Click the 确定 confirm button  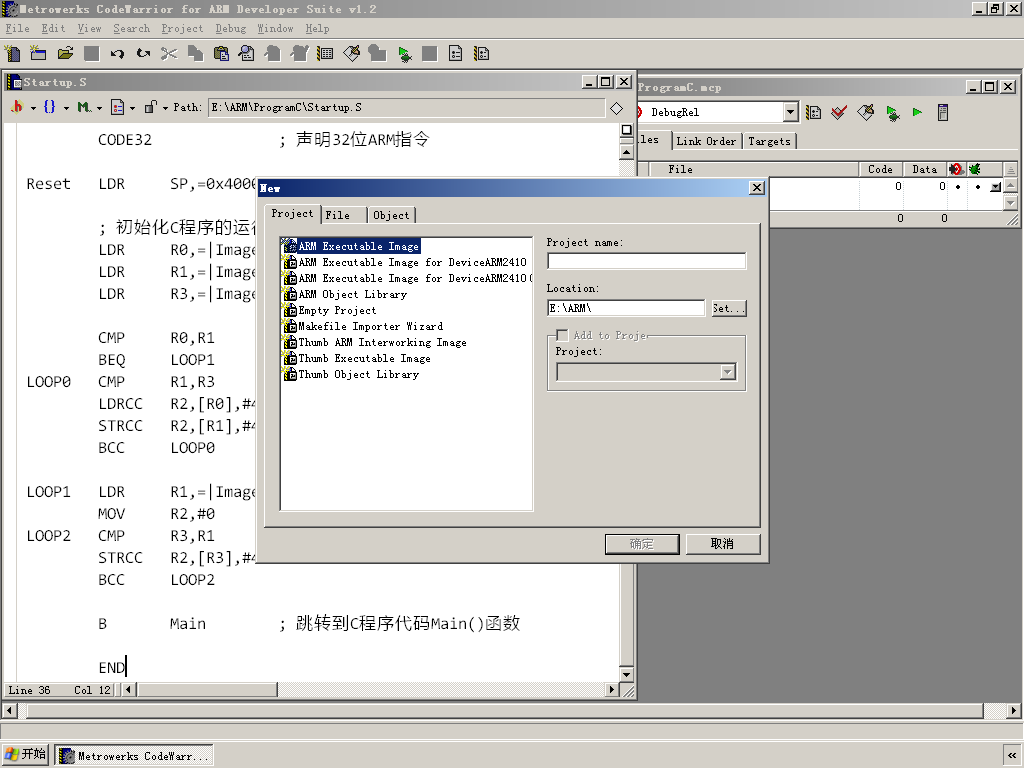pos(642,544)
